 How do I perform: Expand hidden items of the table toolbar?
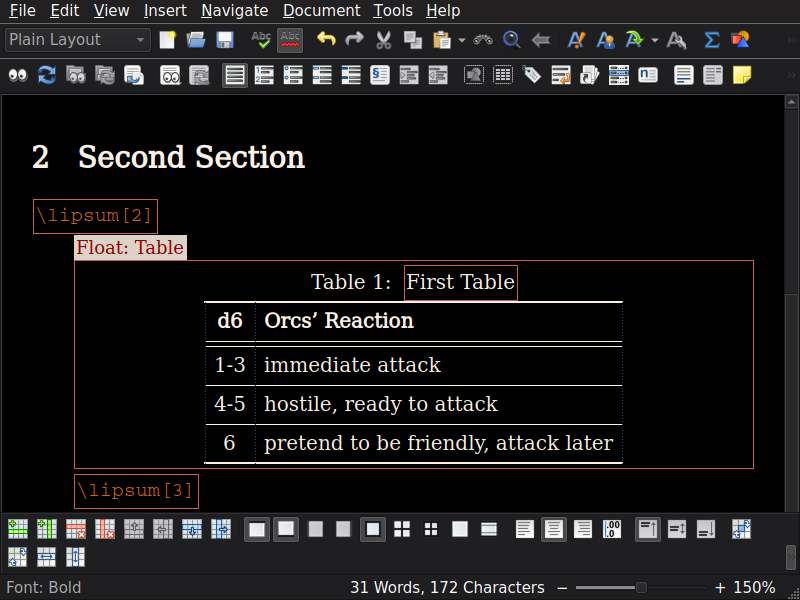coord(791,557)
